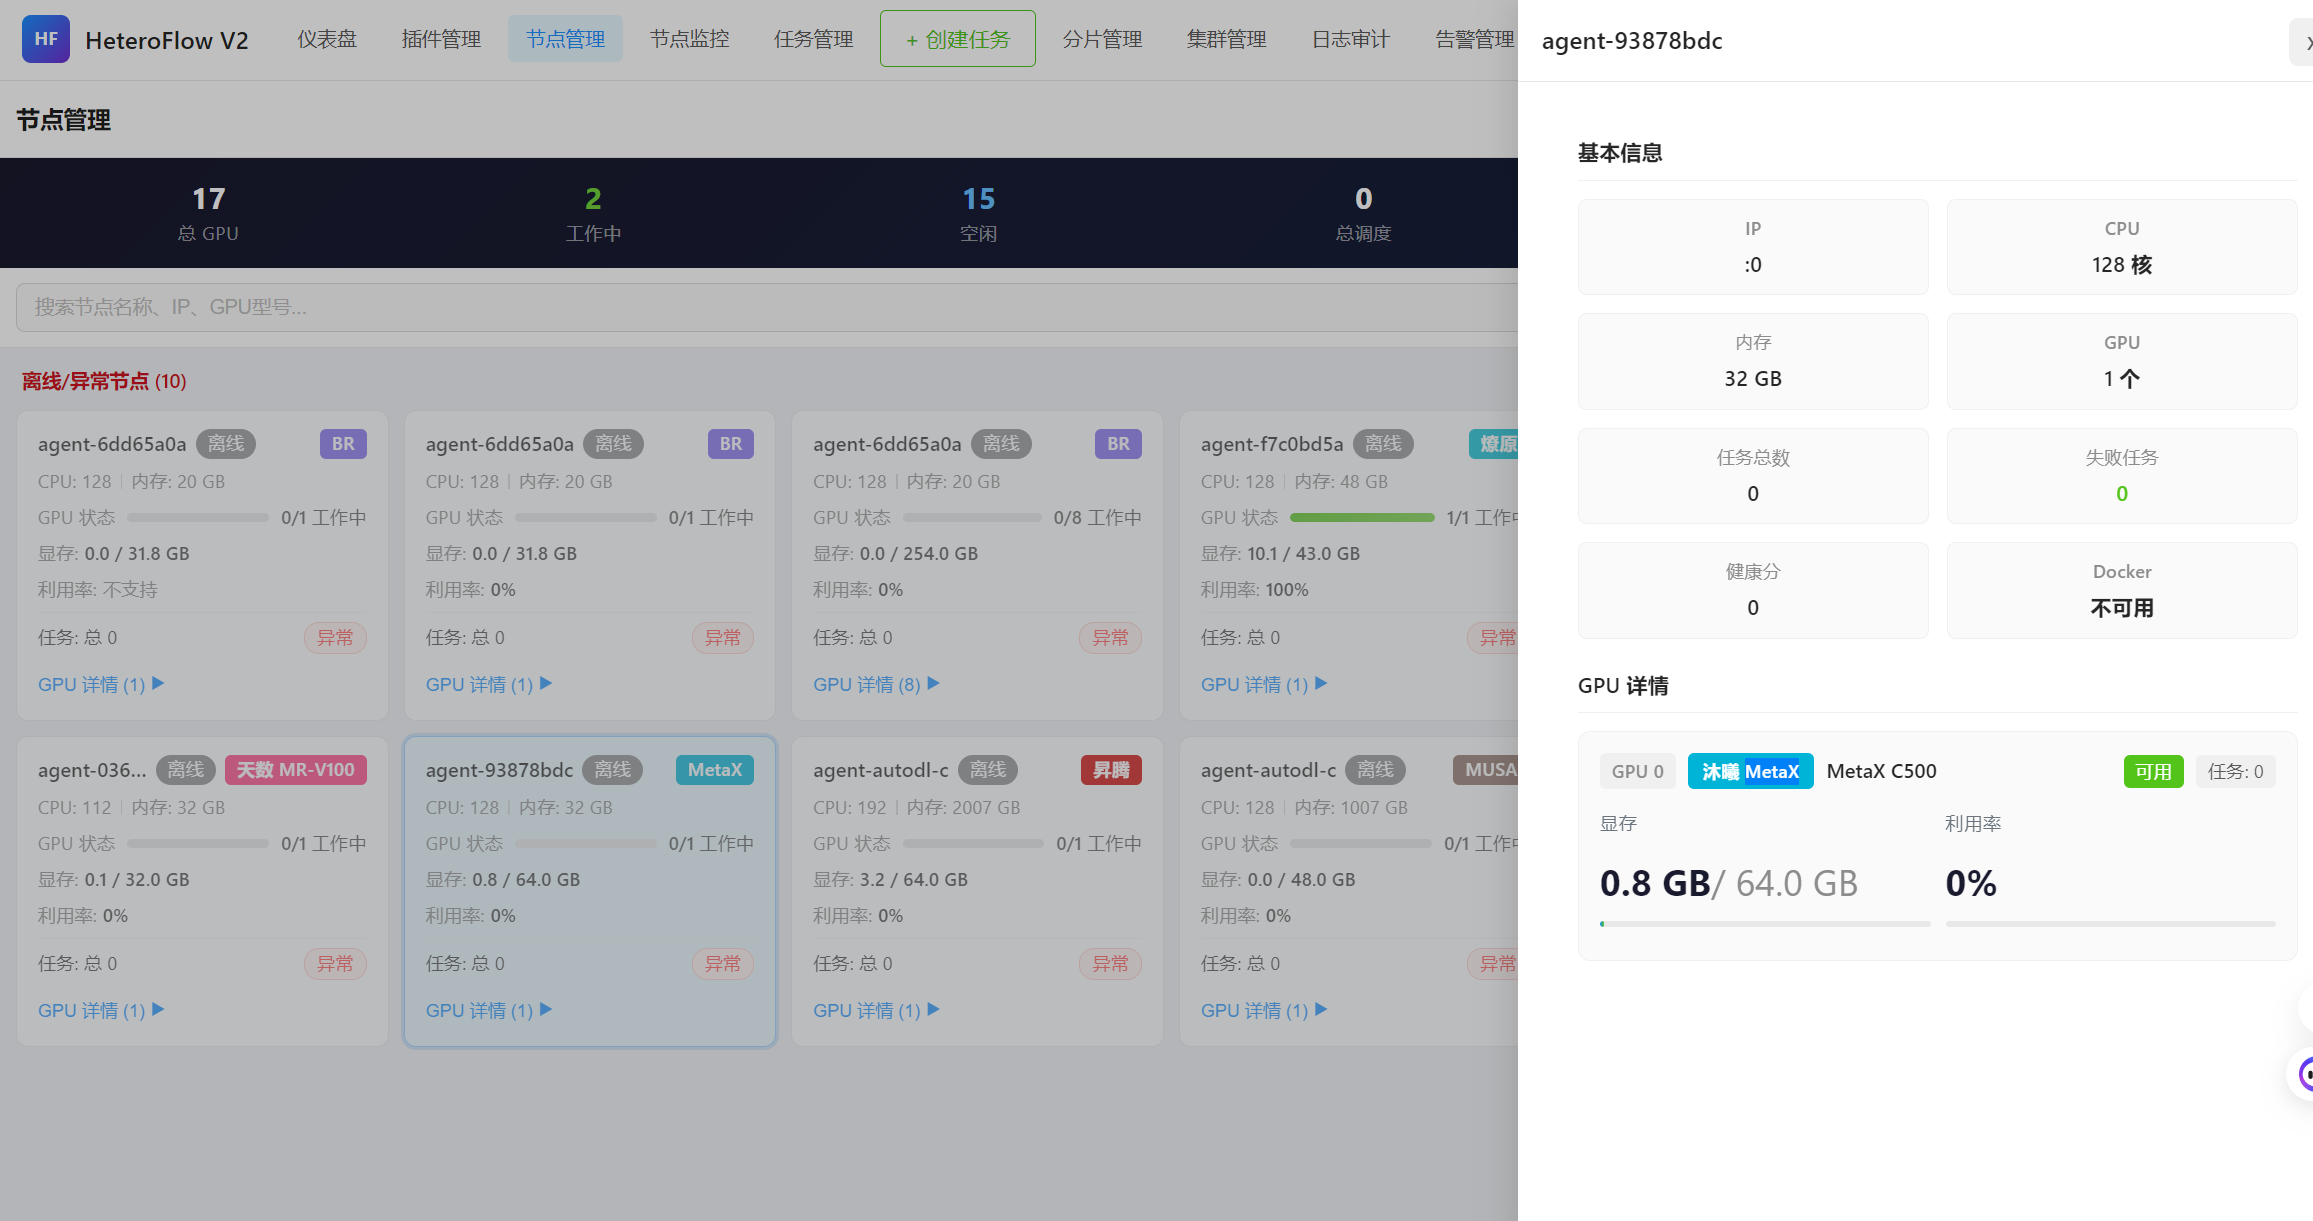Click the HF HeteroFlow logo icon
The width and height of the screenshot is (2313, 1221).
[45, 39]
